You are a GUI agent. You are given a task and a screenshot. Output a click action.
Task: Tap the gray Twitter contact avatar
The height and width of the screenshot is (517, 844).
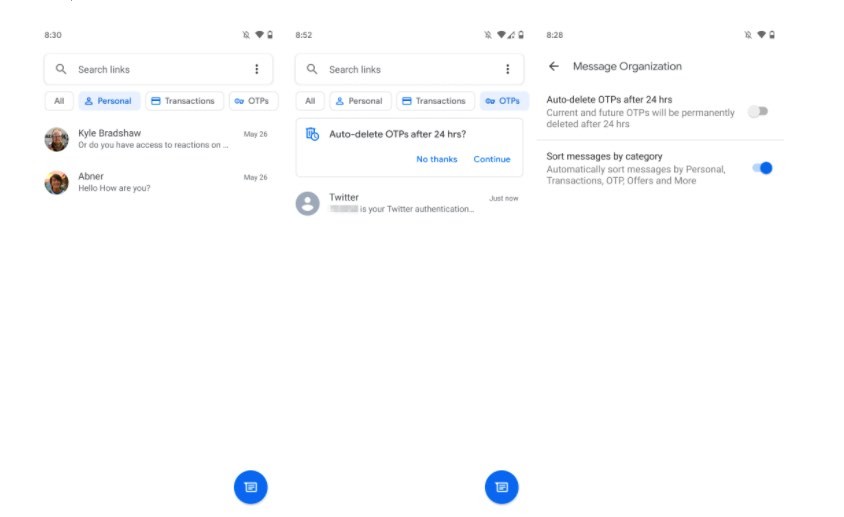[x=308, y=203]
